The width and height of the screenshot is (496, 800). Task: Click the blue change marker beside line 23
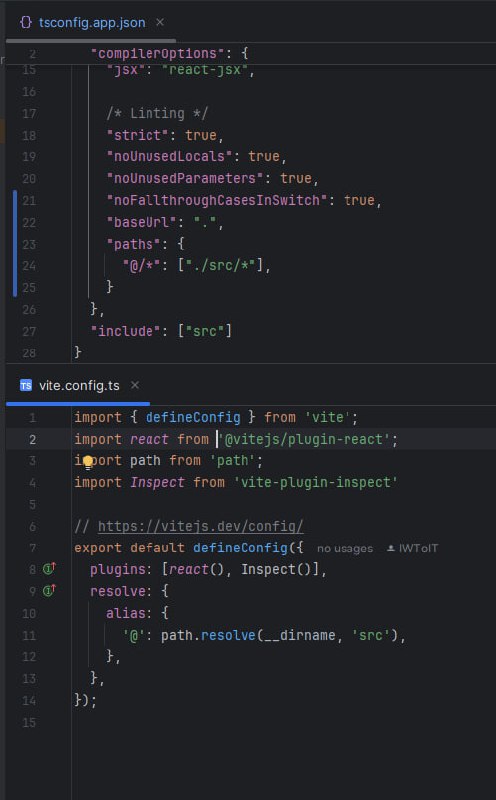coord(15,244)
